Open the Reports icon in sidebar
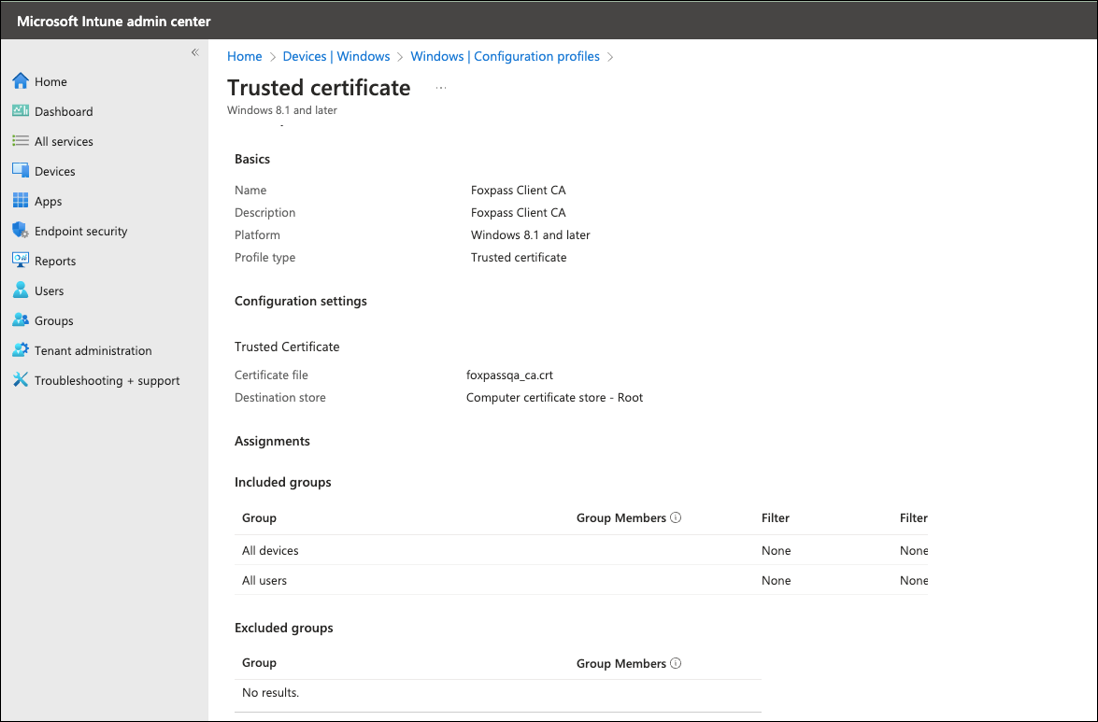The image size is (1098, 722). pos(20,260)
